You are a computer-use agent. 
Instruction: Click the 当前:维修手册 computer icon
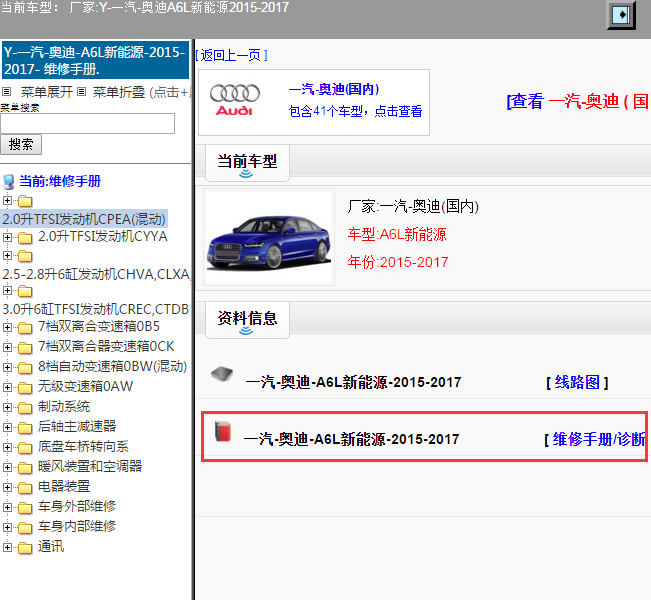[8, 182]
